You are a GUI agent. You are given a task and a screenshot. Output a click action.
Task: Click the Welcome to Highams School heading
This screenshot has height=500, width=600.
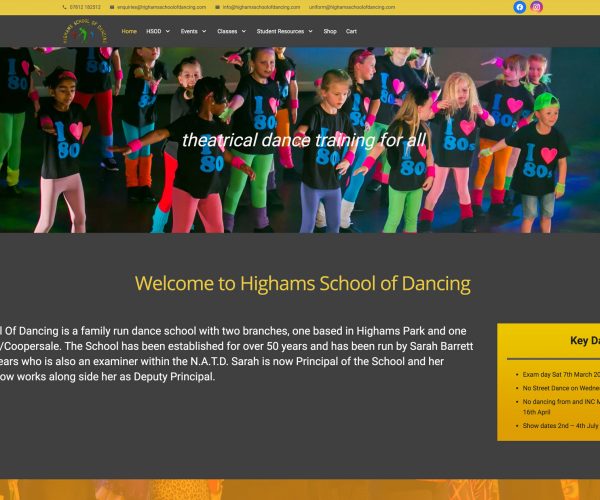(302, 284)
